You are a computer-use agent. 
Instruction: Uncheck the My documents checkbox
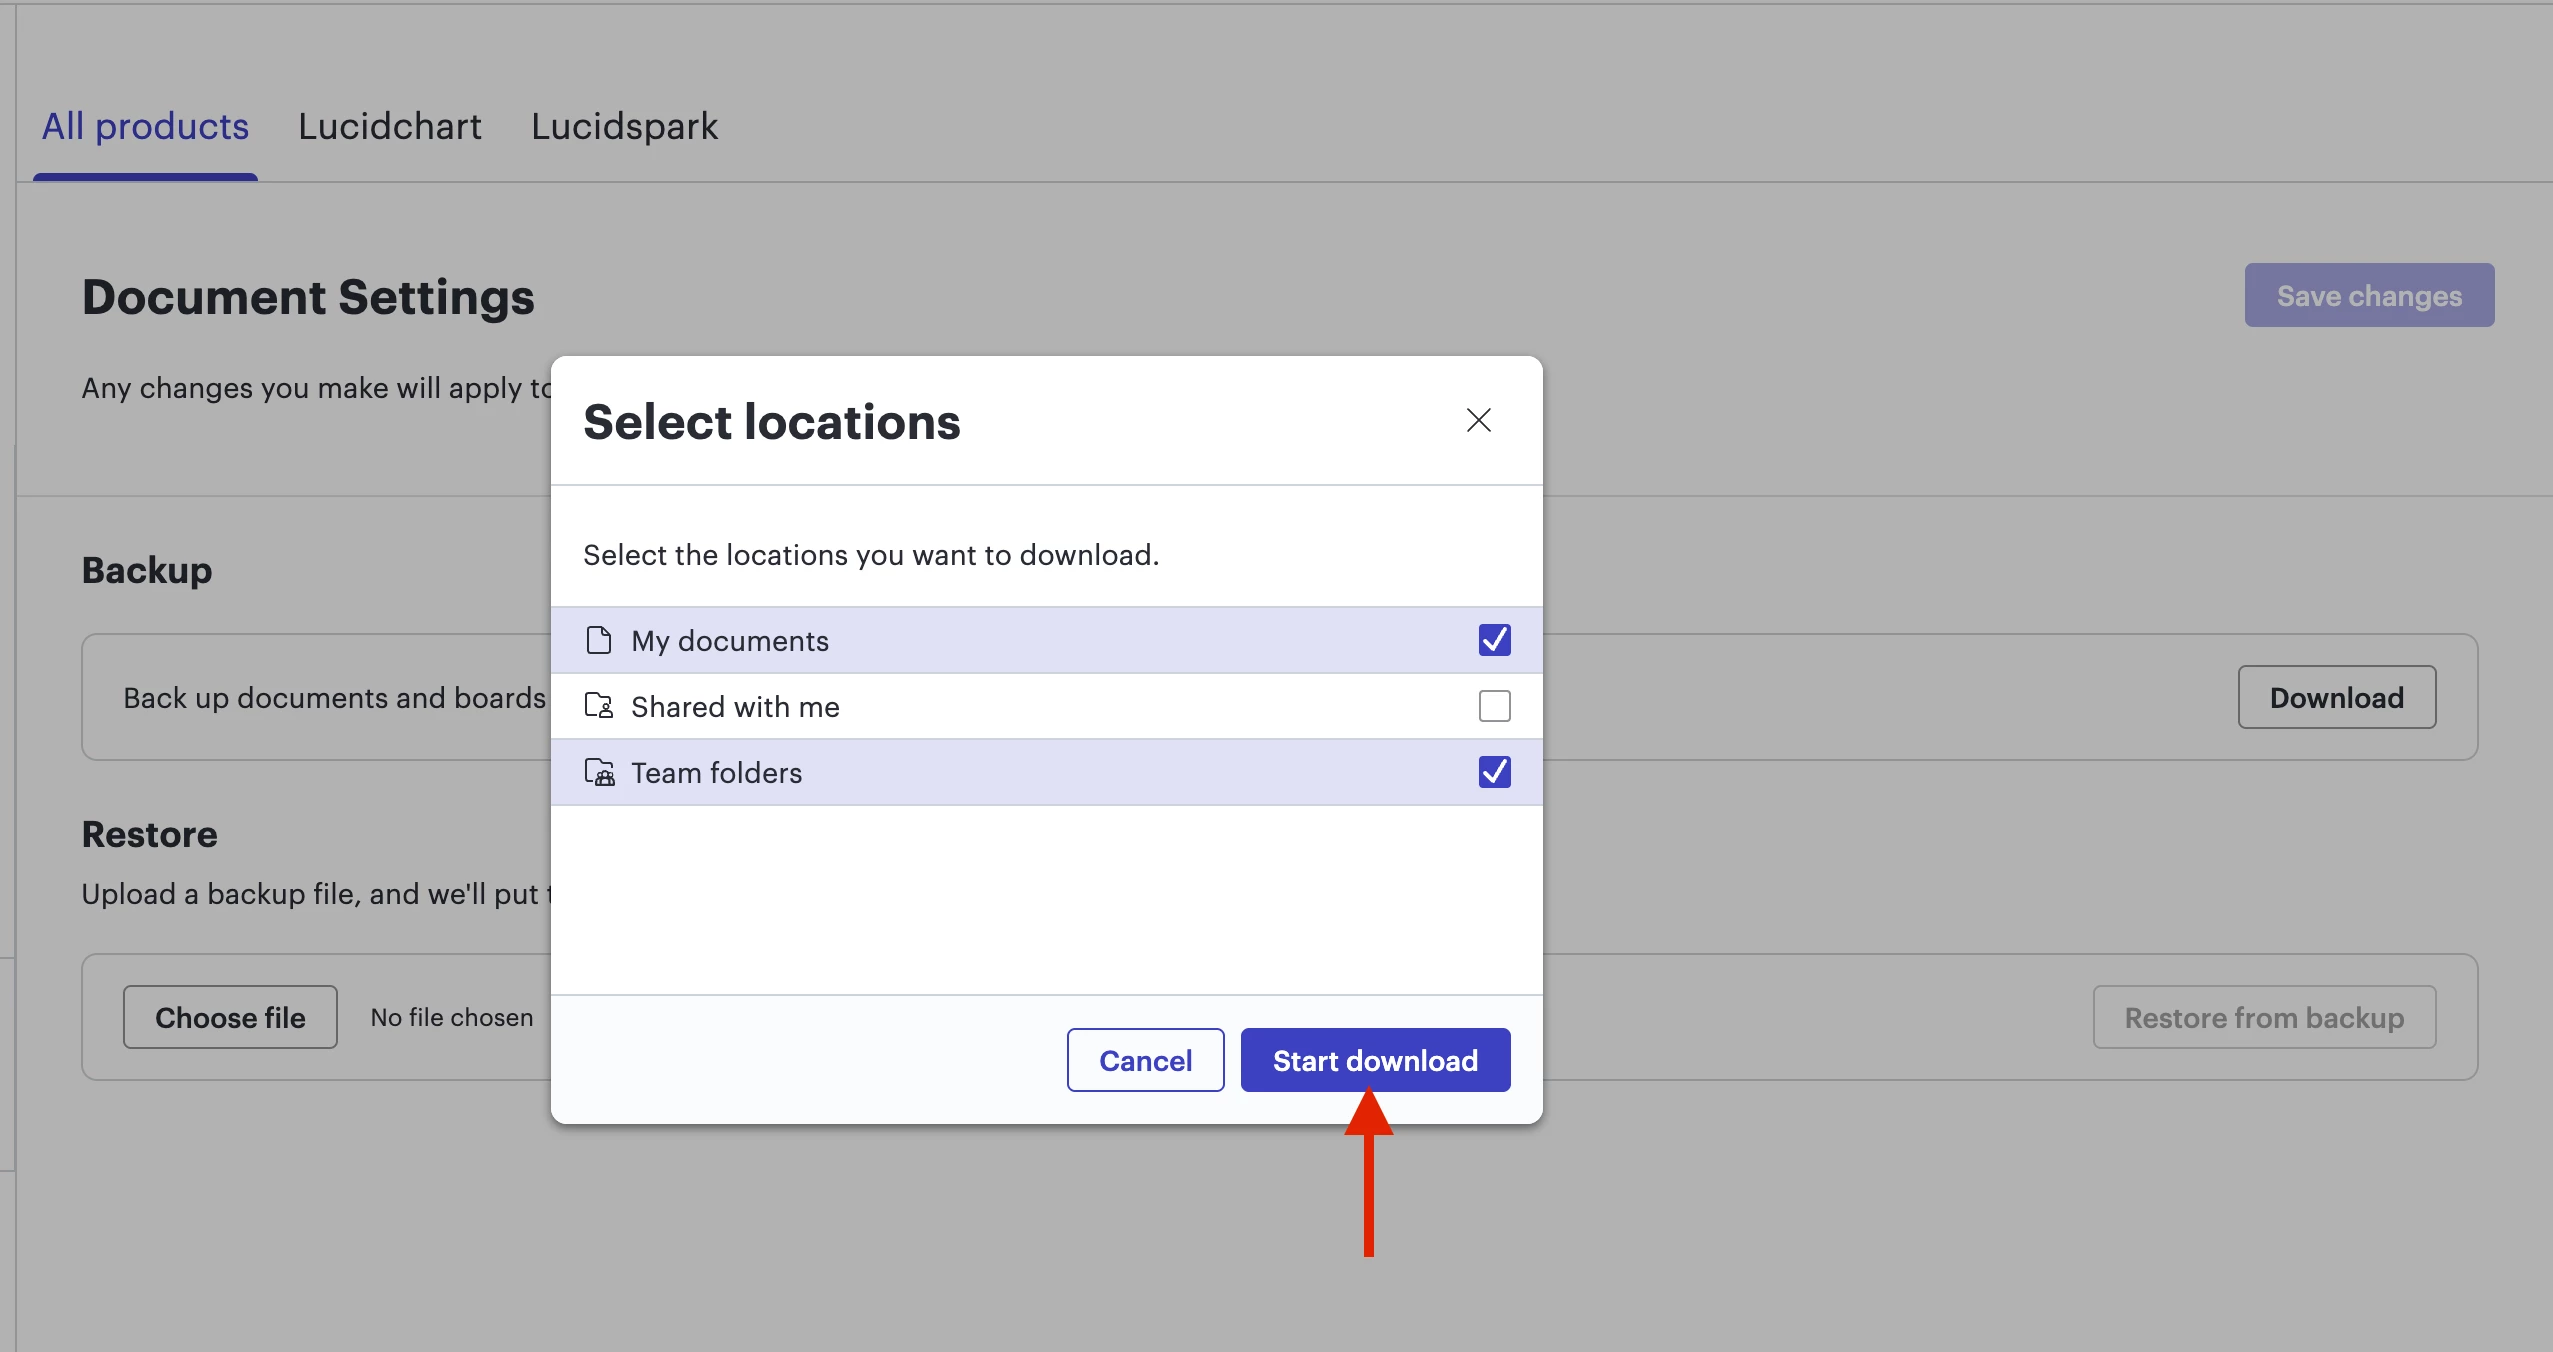coord(1494,640)
